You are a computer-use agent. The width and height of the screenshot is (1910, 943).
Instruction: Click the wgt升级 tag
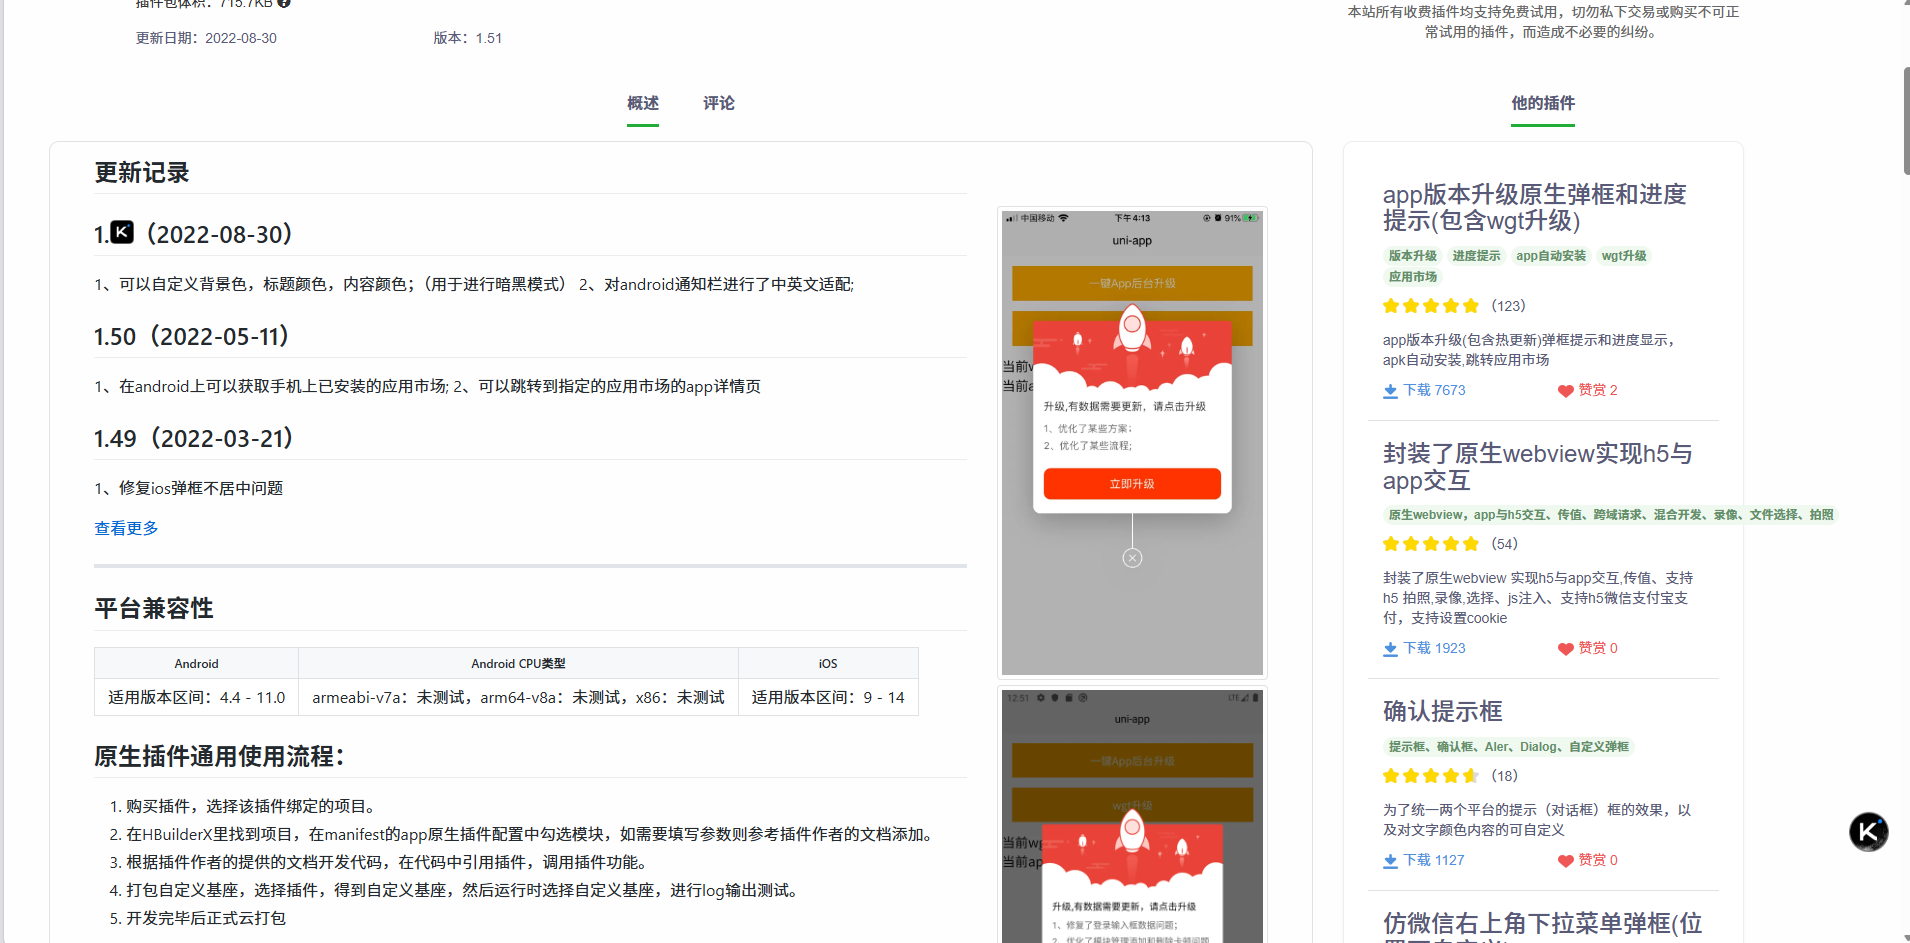pos(1623,256)
